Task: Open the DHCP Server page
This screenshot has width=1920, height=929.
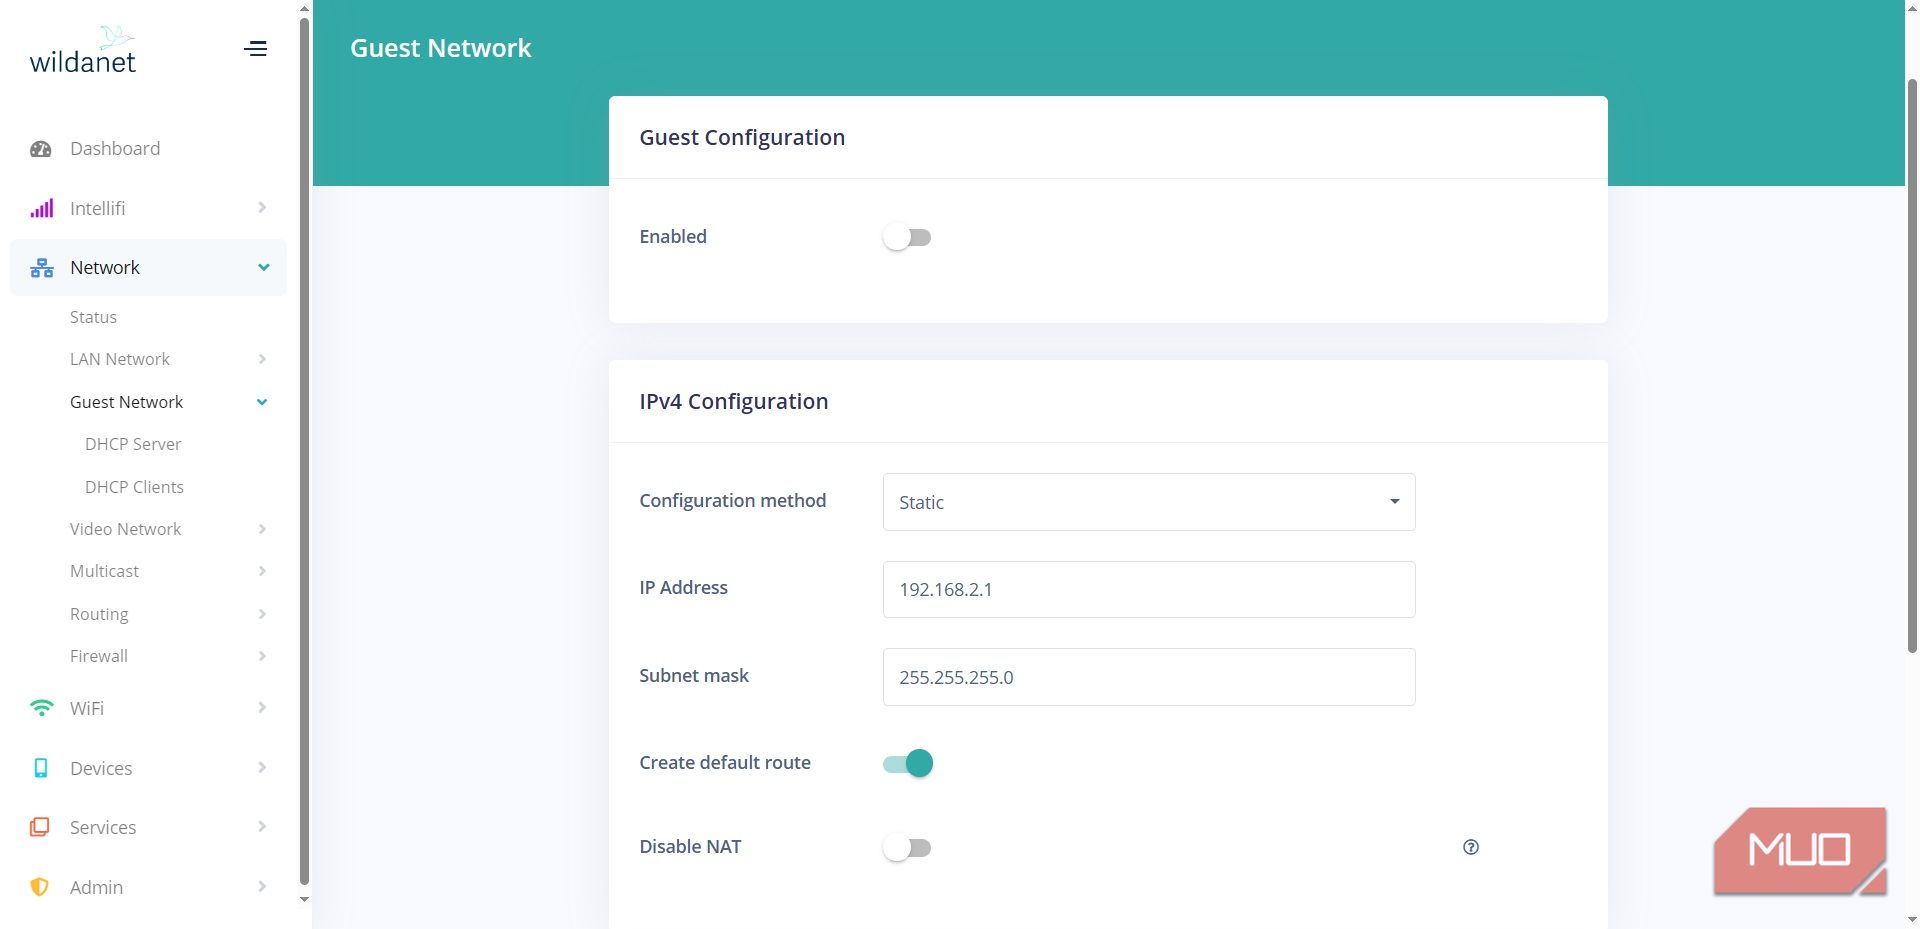Action: tap(133, 444)
